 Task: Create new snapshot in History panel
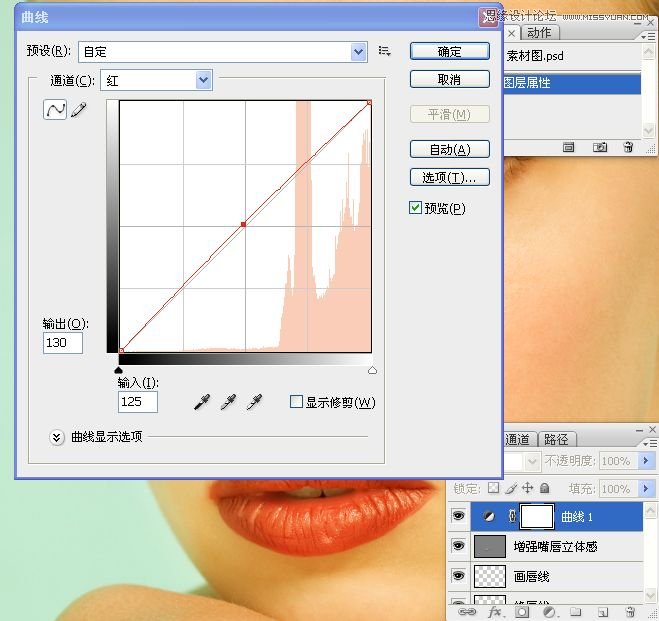[600, 147]
